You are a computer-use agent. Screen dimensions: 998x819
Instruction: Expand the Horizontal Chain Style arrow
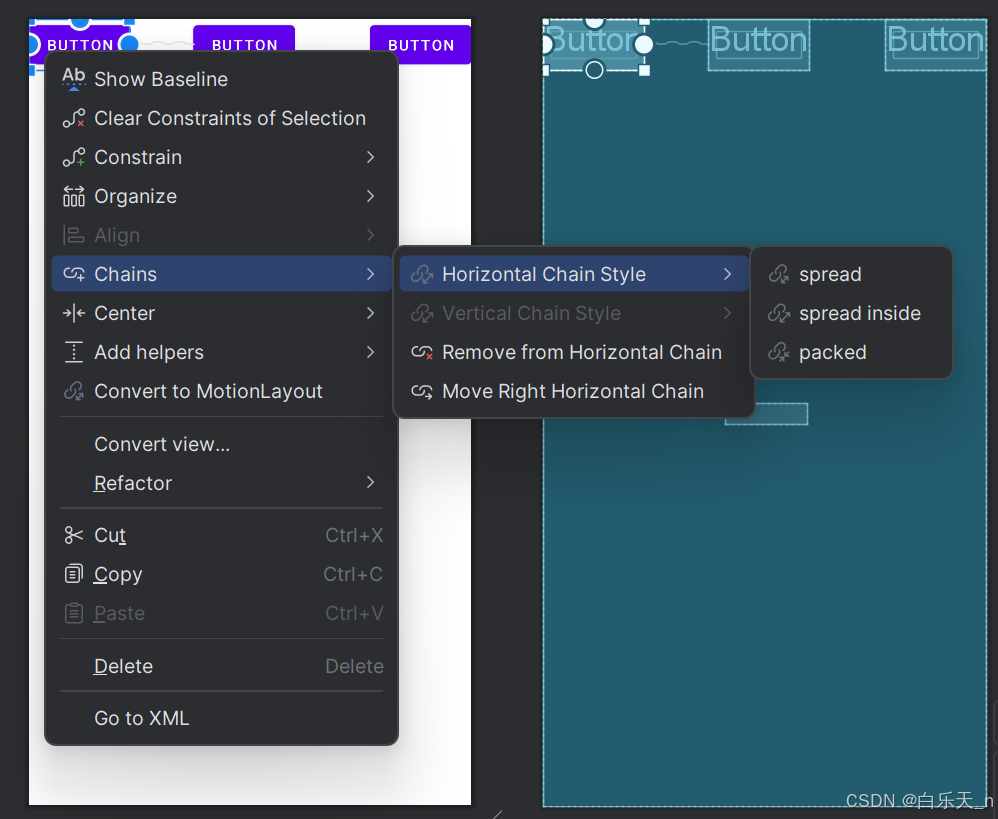(727, 274)
